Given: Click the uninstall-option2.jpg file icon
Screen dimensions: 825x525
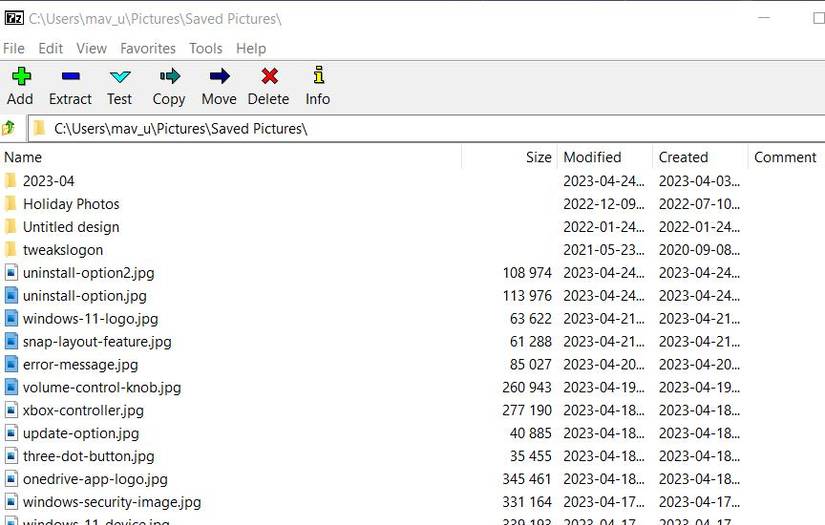Looking at the screenshot, I should tap(11, 272).
